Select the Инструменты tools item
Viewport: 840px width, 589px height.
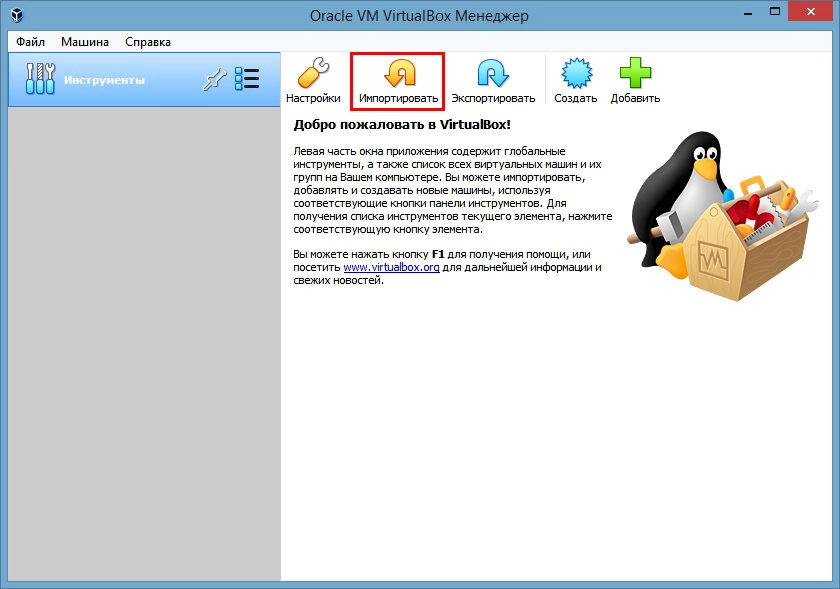(x=144, y=79)
